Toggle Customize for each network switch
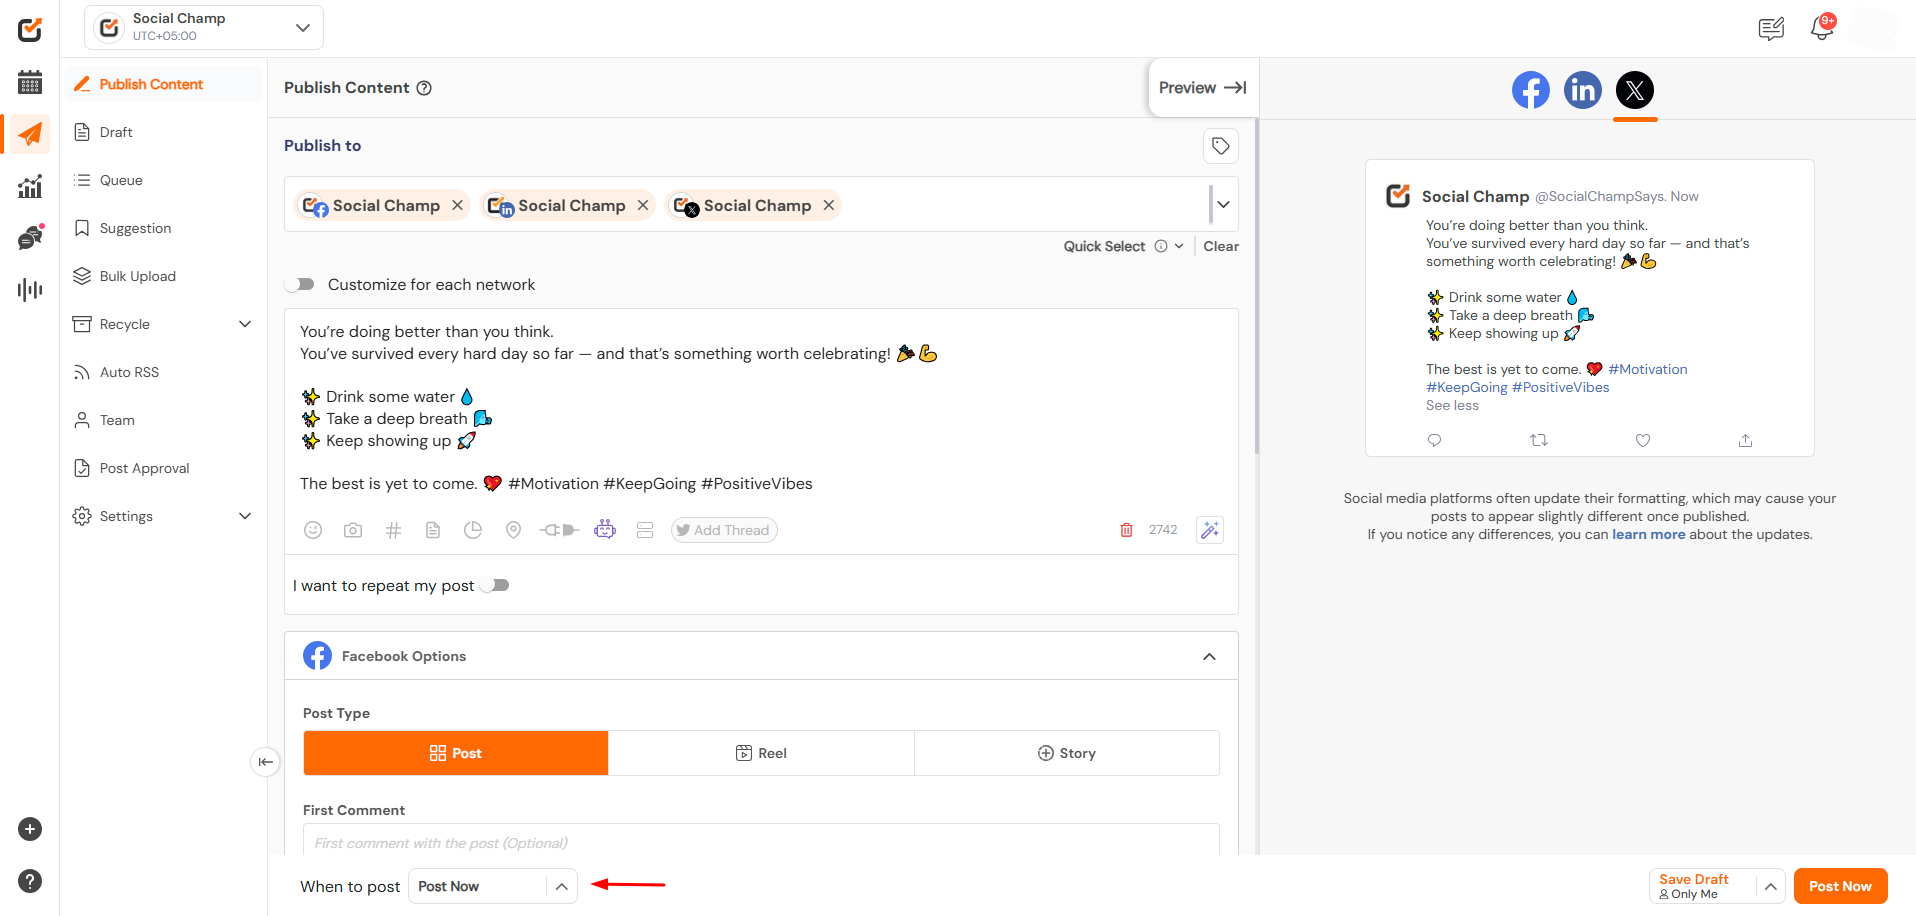 300,285
